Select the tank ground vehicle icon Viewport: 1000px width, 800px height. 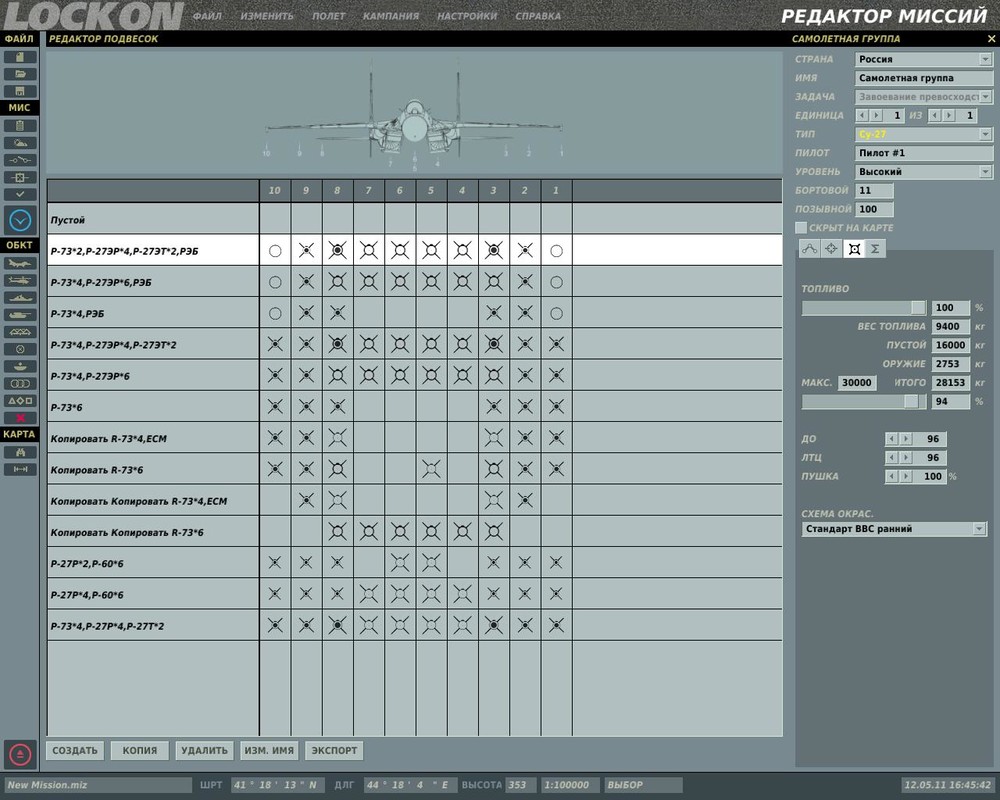[x=20, y=315]
